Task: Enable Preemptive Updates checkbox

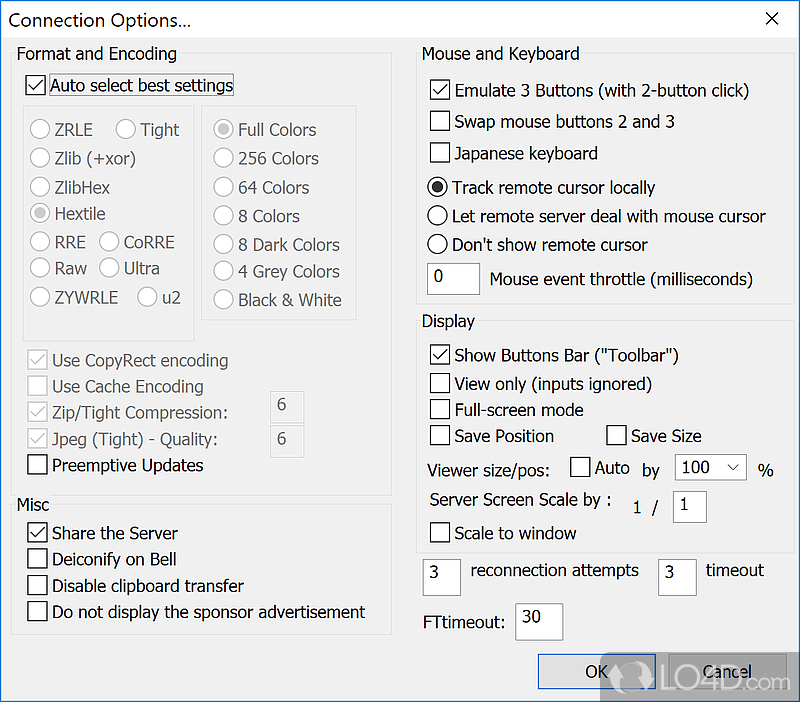Action: pos(37,465)
